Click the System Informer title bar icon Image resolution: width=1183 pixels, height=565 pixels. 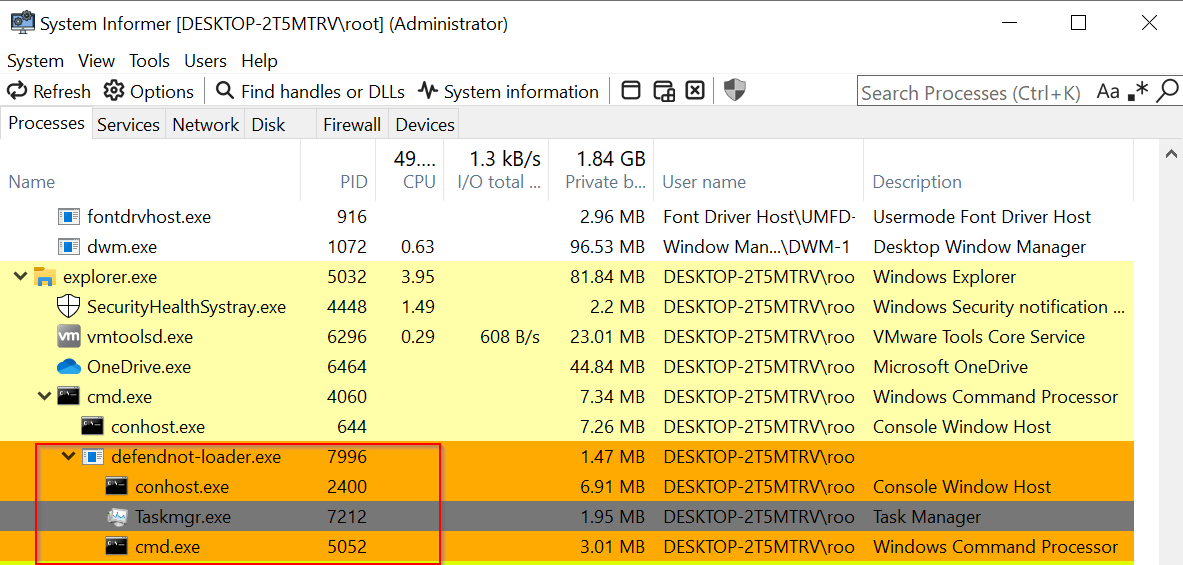coord(21,23)
